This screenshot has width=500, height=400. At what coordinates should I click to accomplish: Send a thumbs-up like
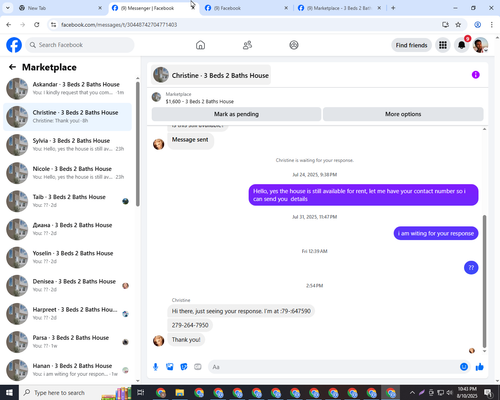coord(480,367)
